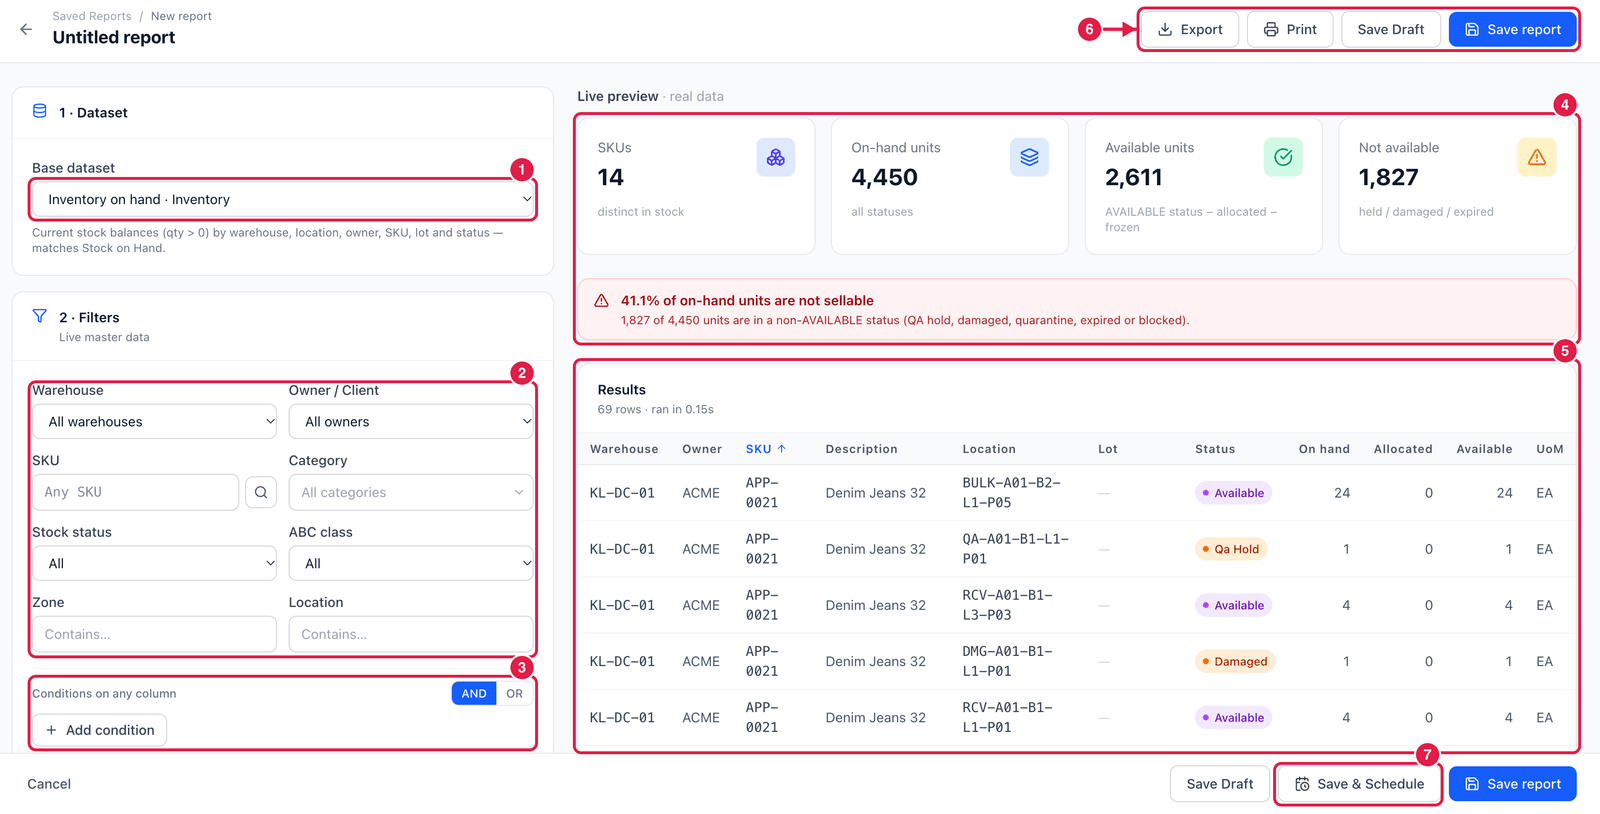Click the On-hand units layers icon
Image resolution: width=1600 pixels, height=814 pixels.
click(1029, 157)
